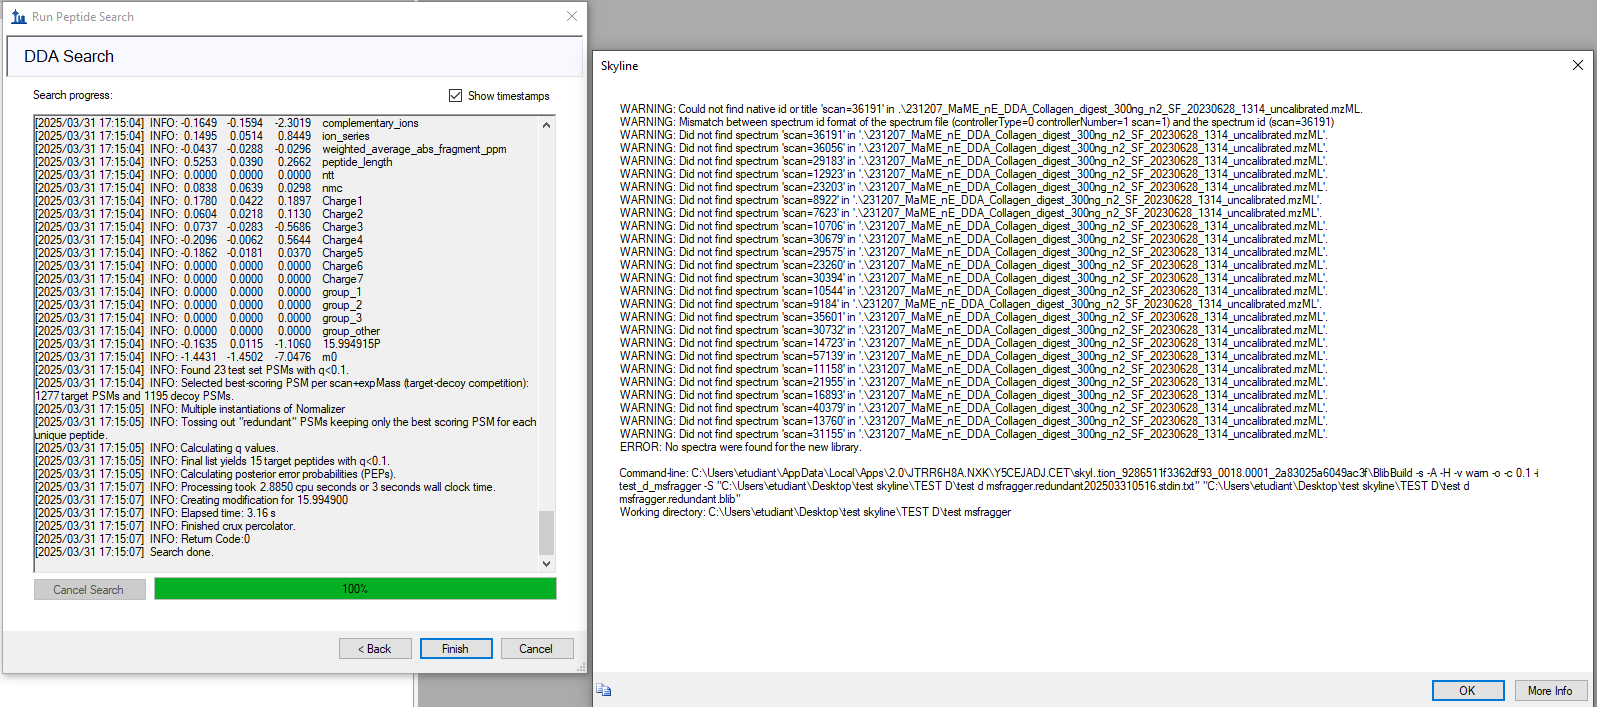Close the Run Peptide Search window
The width and height of the screenshot is (1597, 707).
coord(571,17)
